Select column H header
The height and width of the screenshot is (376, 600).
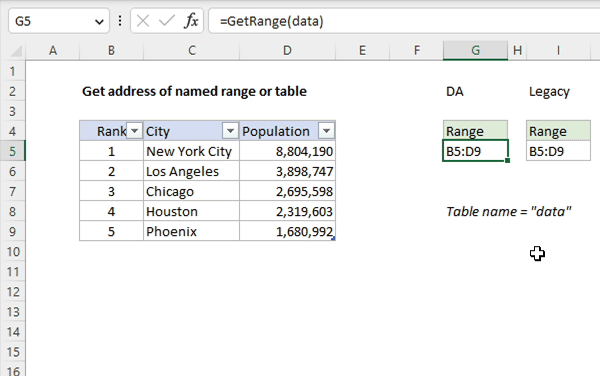pyautogui.click(x=517, y=50)
